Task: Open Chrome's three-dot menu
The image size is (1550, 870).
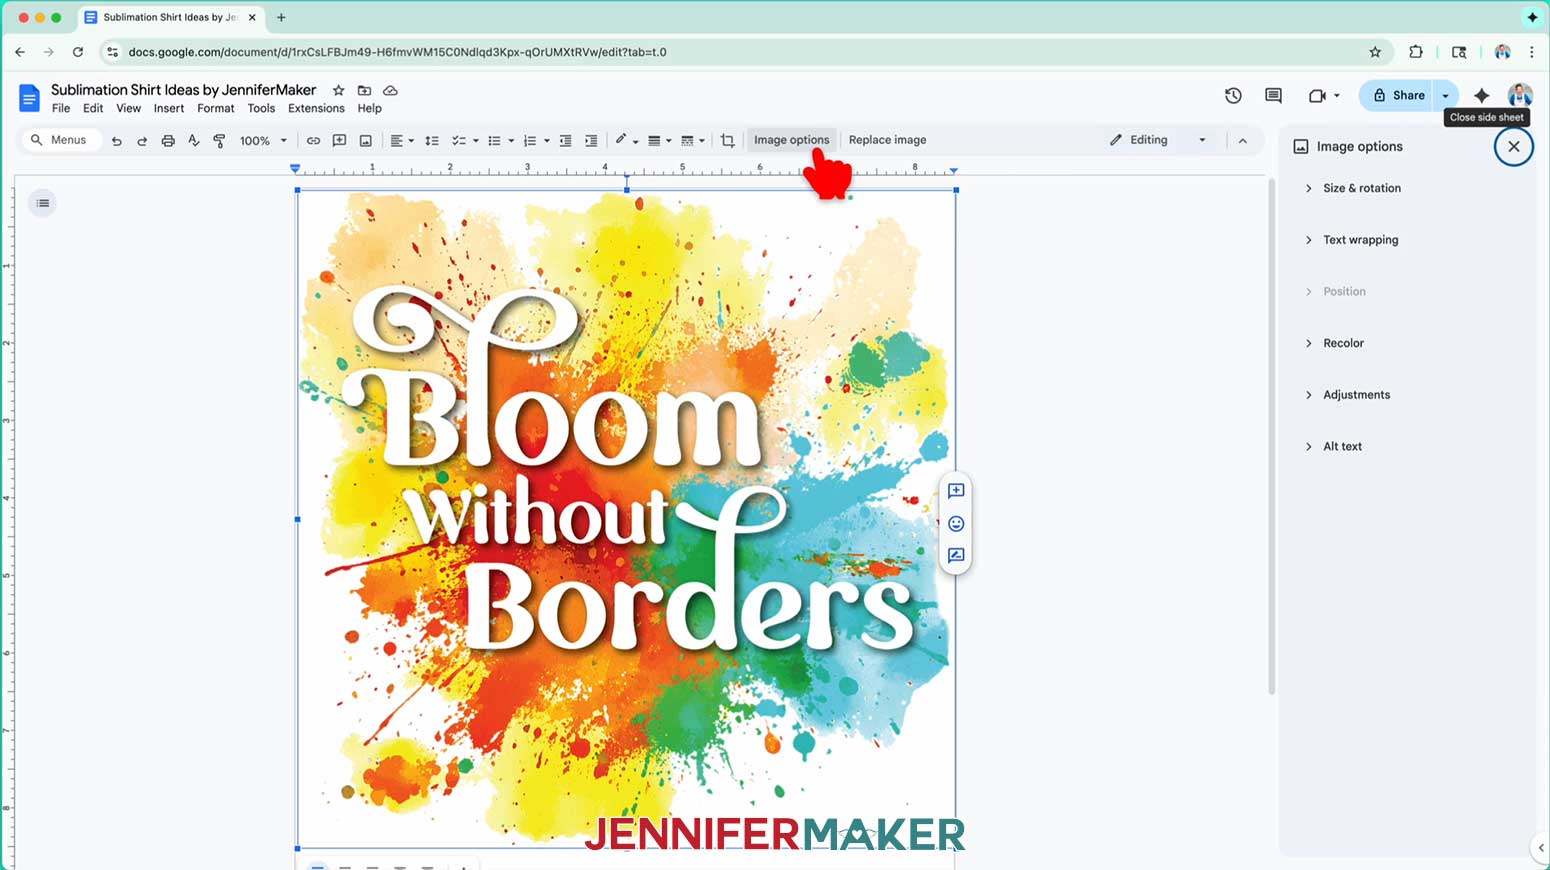Action: [x=1531, y=52]
